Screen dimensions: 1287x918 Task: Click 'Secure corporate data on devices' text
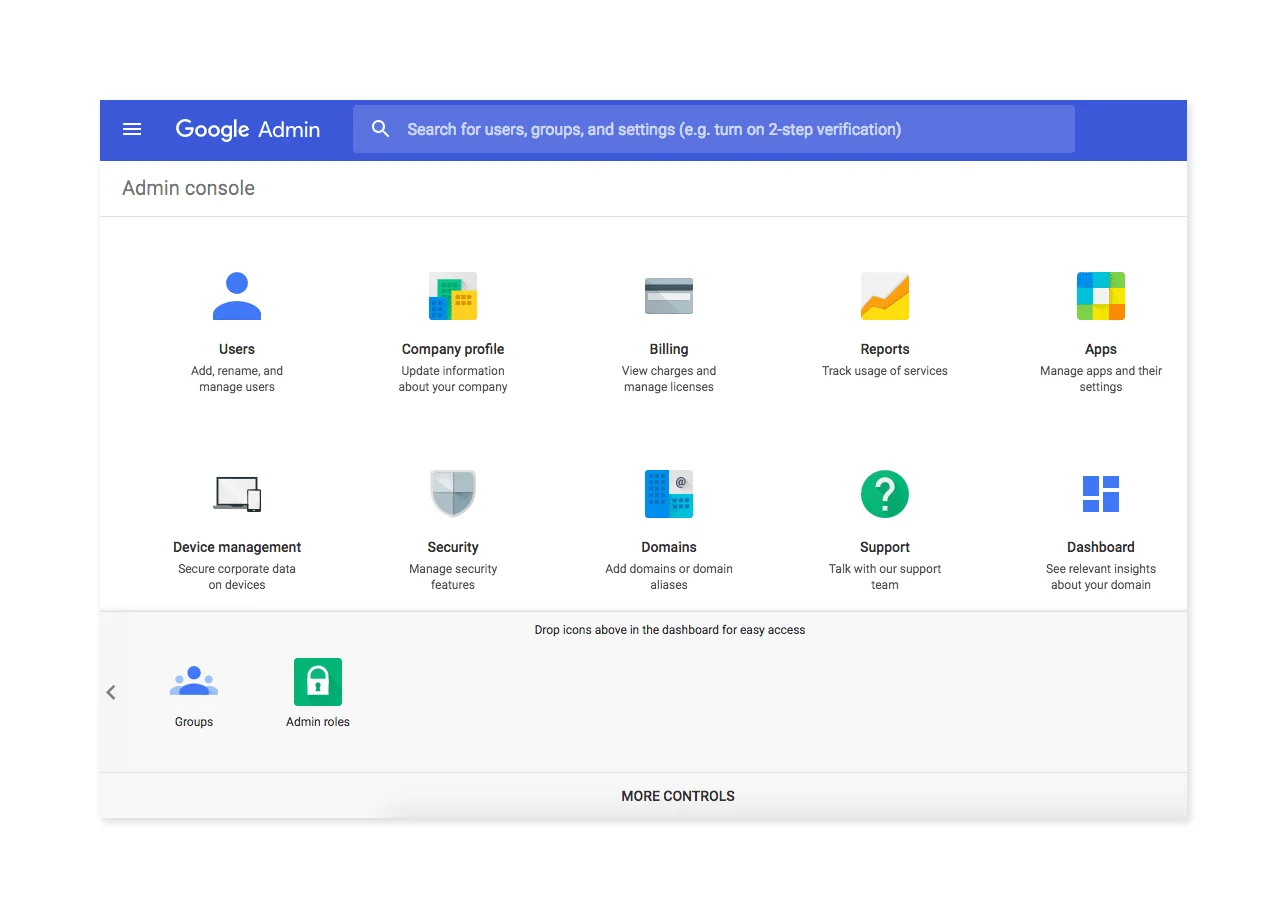coord(237,577)
